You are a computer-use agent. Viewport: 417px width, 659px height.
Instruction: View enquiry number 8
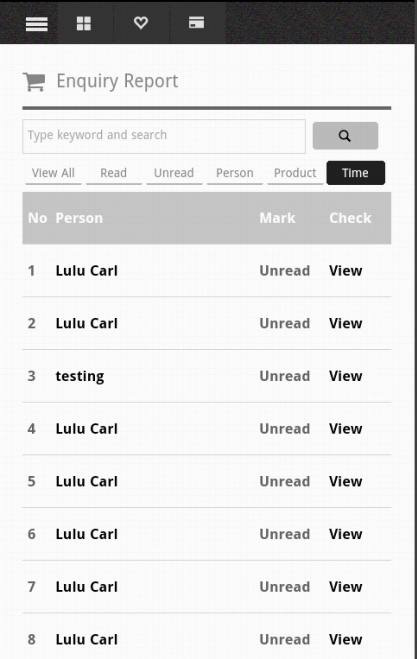(346, 640)
